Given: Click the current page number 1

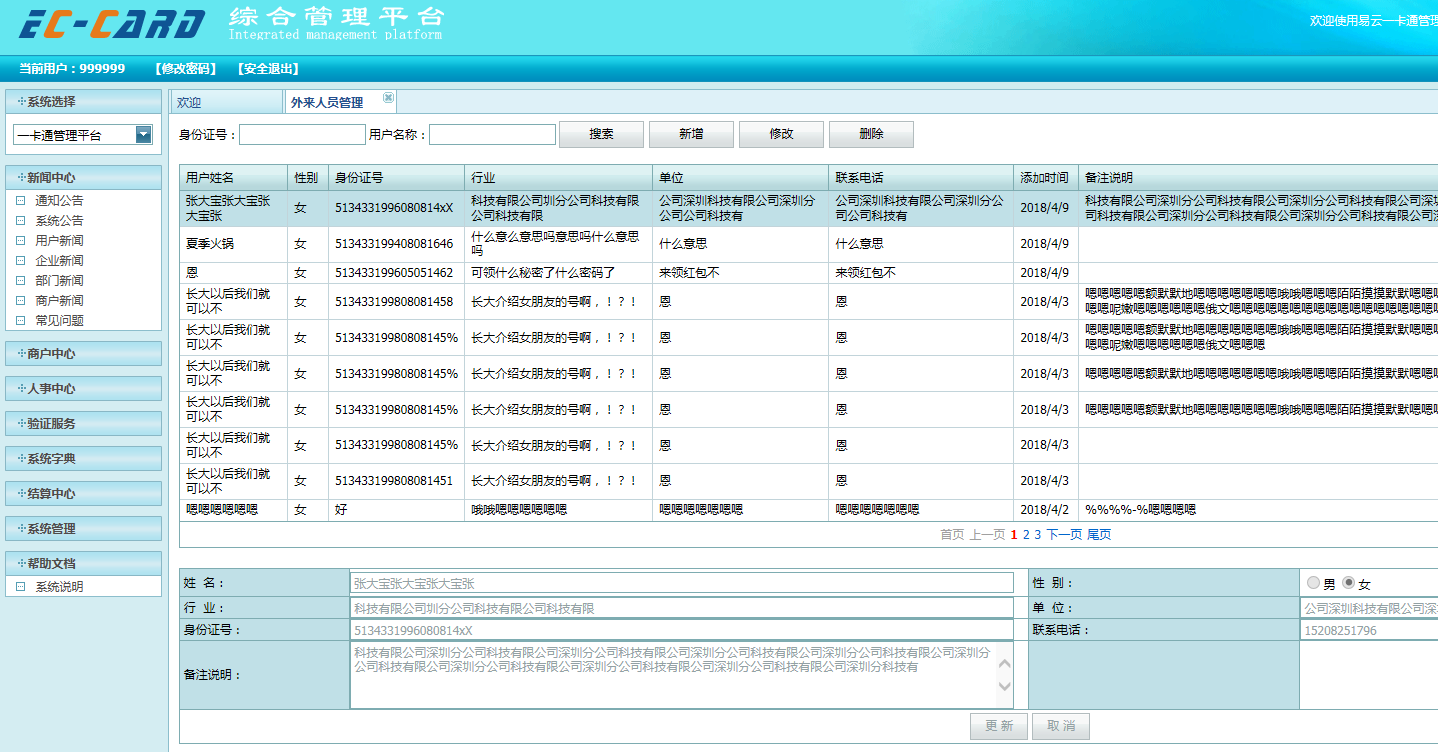Looking at the screenshot, I should (x=1014, y=535).
